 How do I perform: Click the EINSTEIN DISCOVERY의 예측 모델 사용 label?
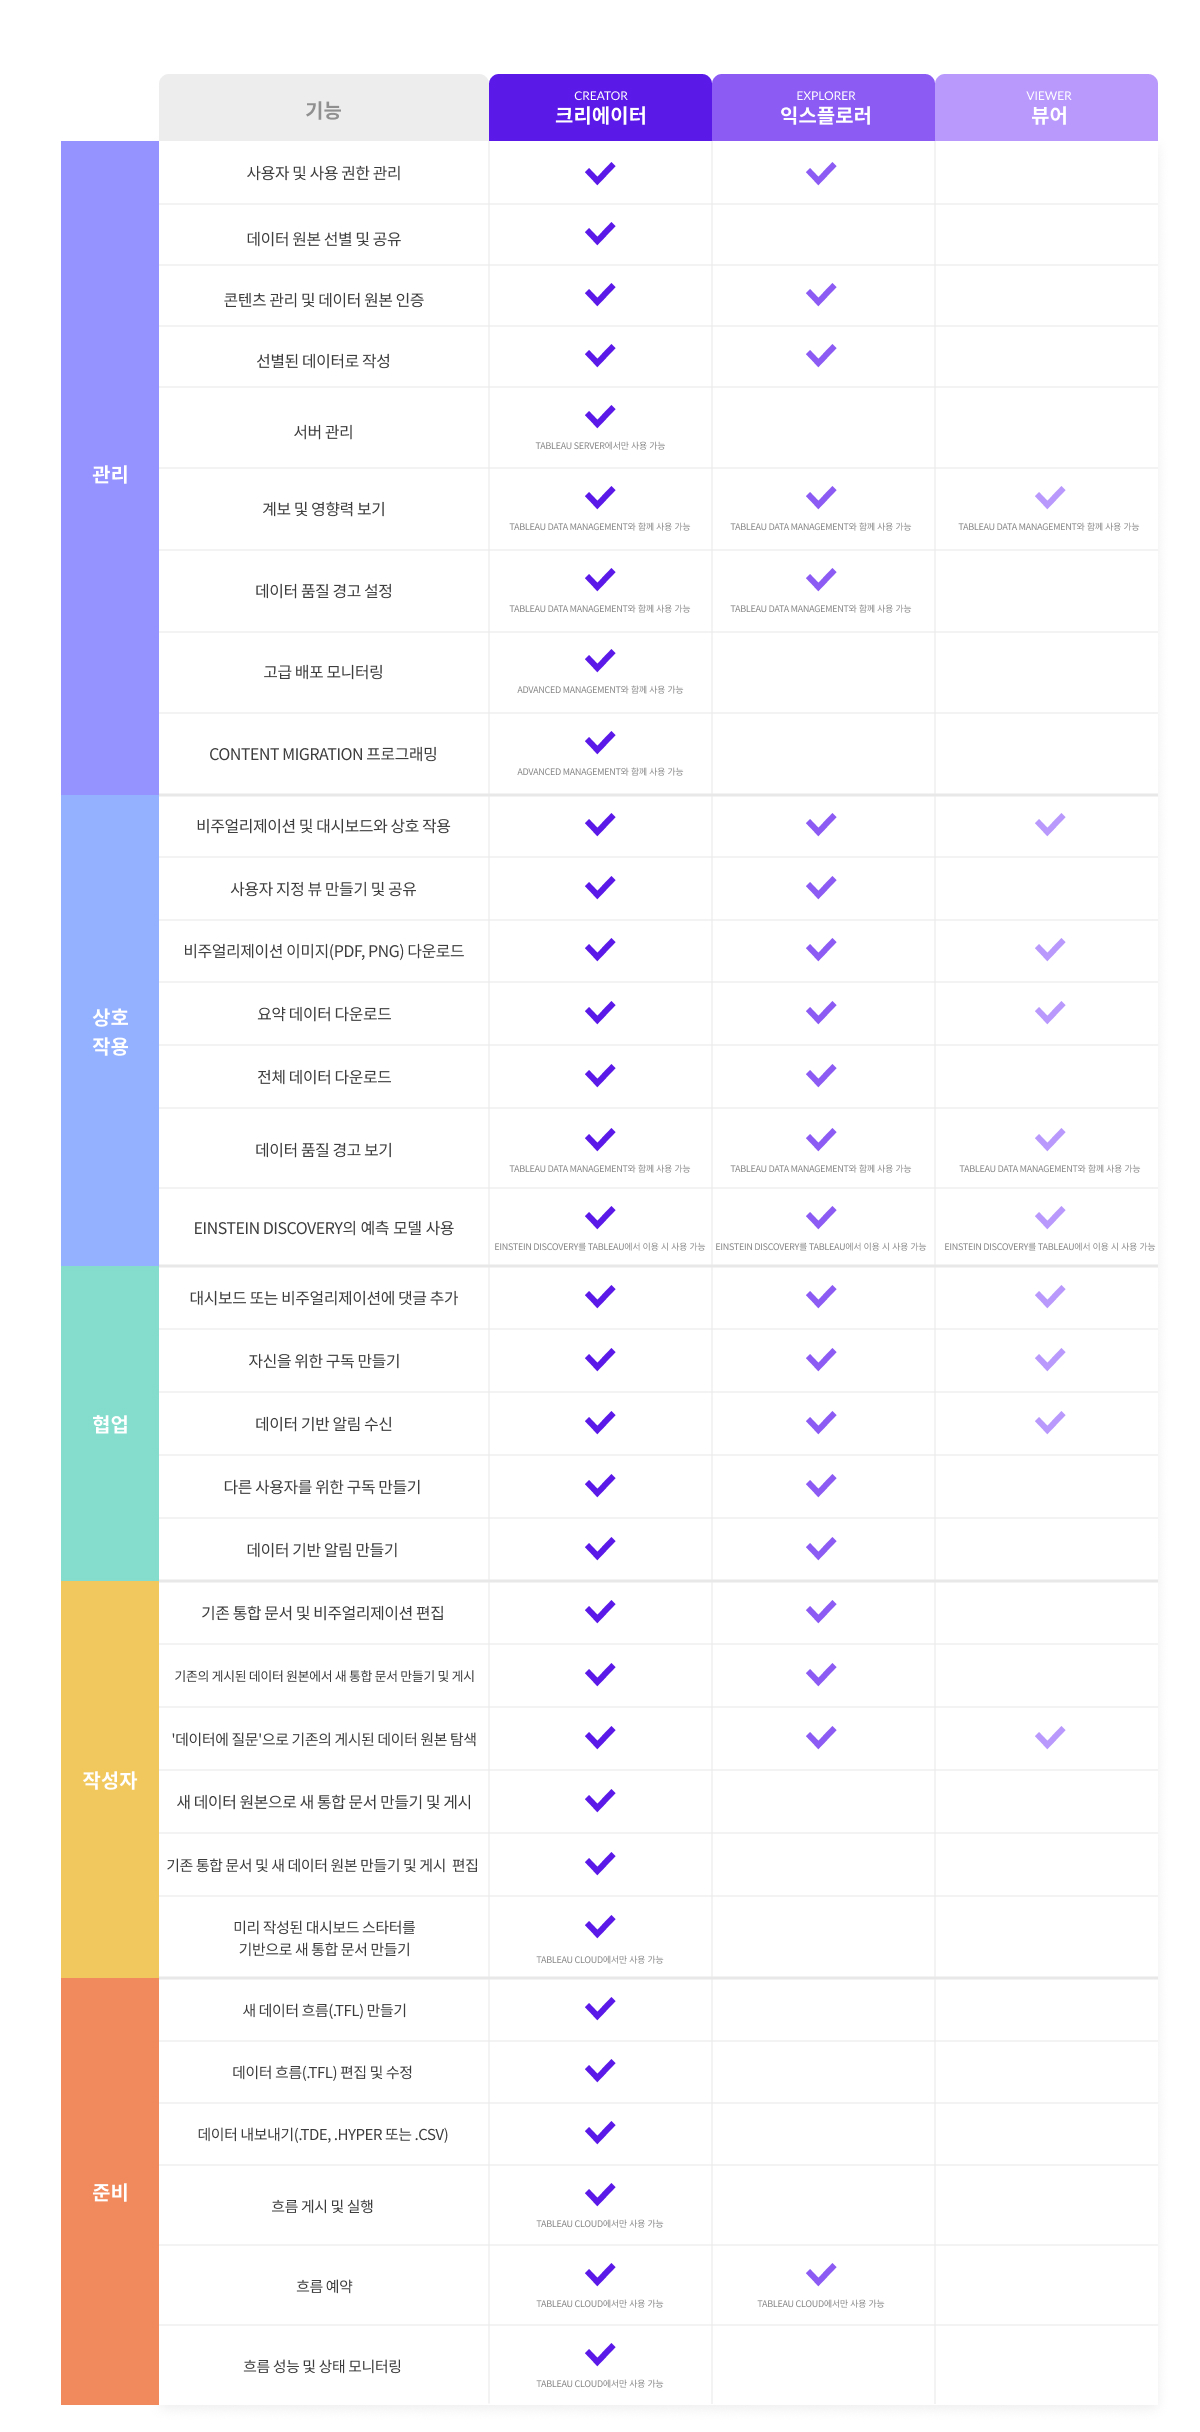click(x=323, y=1228)
